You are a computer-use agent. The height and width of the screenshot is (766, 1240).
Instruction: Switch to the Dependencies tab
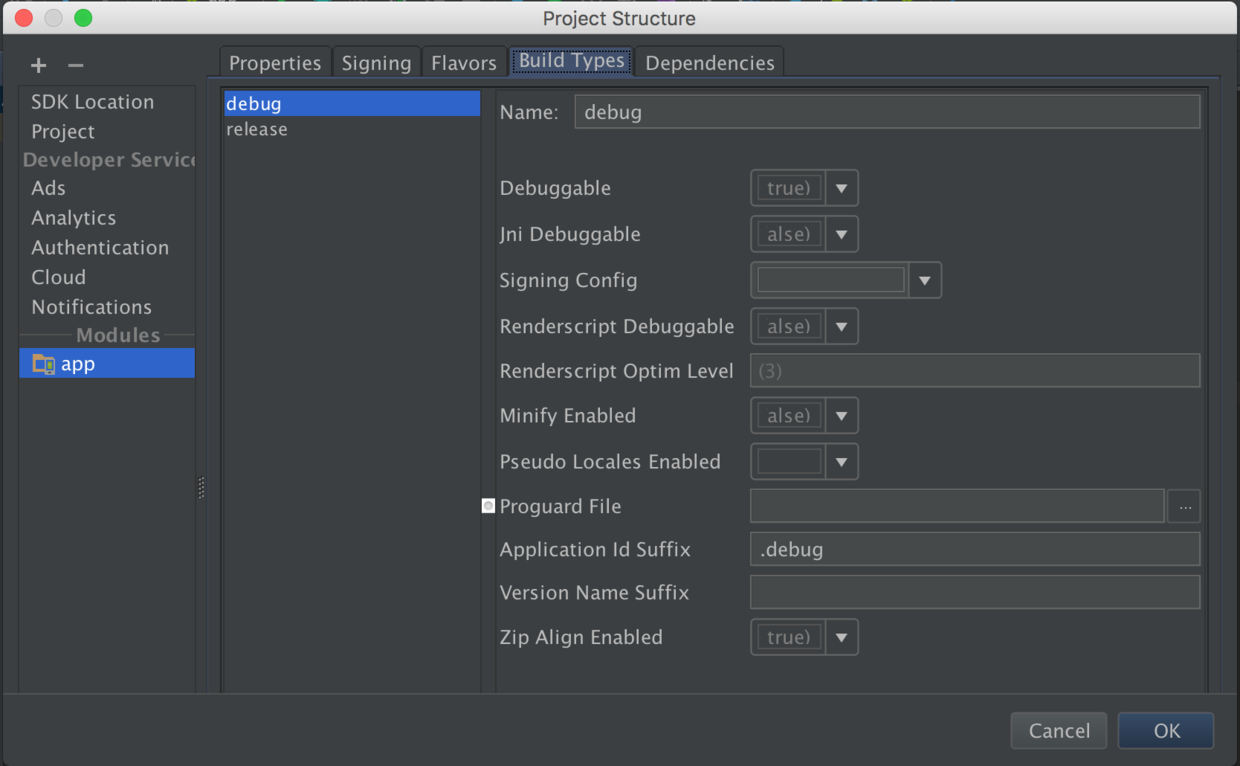[709, 63]
